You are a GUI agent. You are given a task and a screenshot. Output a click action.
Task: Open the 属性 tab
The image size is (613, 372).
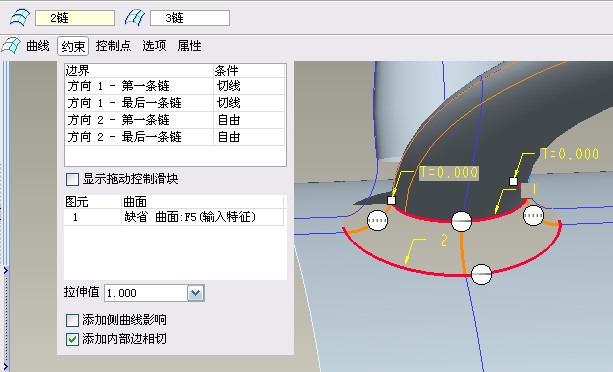190,46
